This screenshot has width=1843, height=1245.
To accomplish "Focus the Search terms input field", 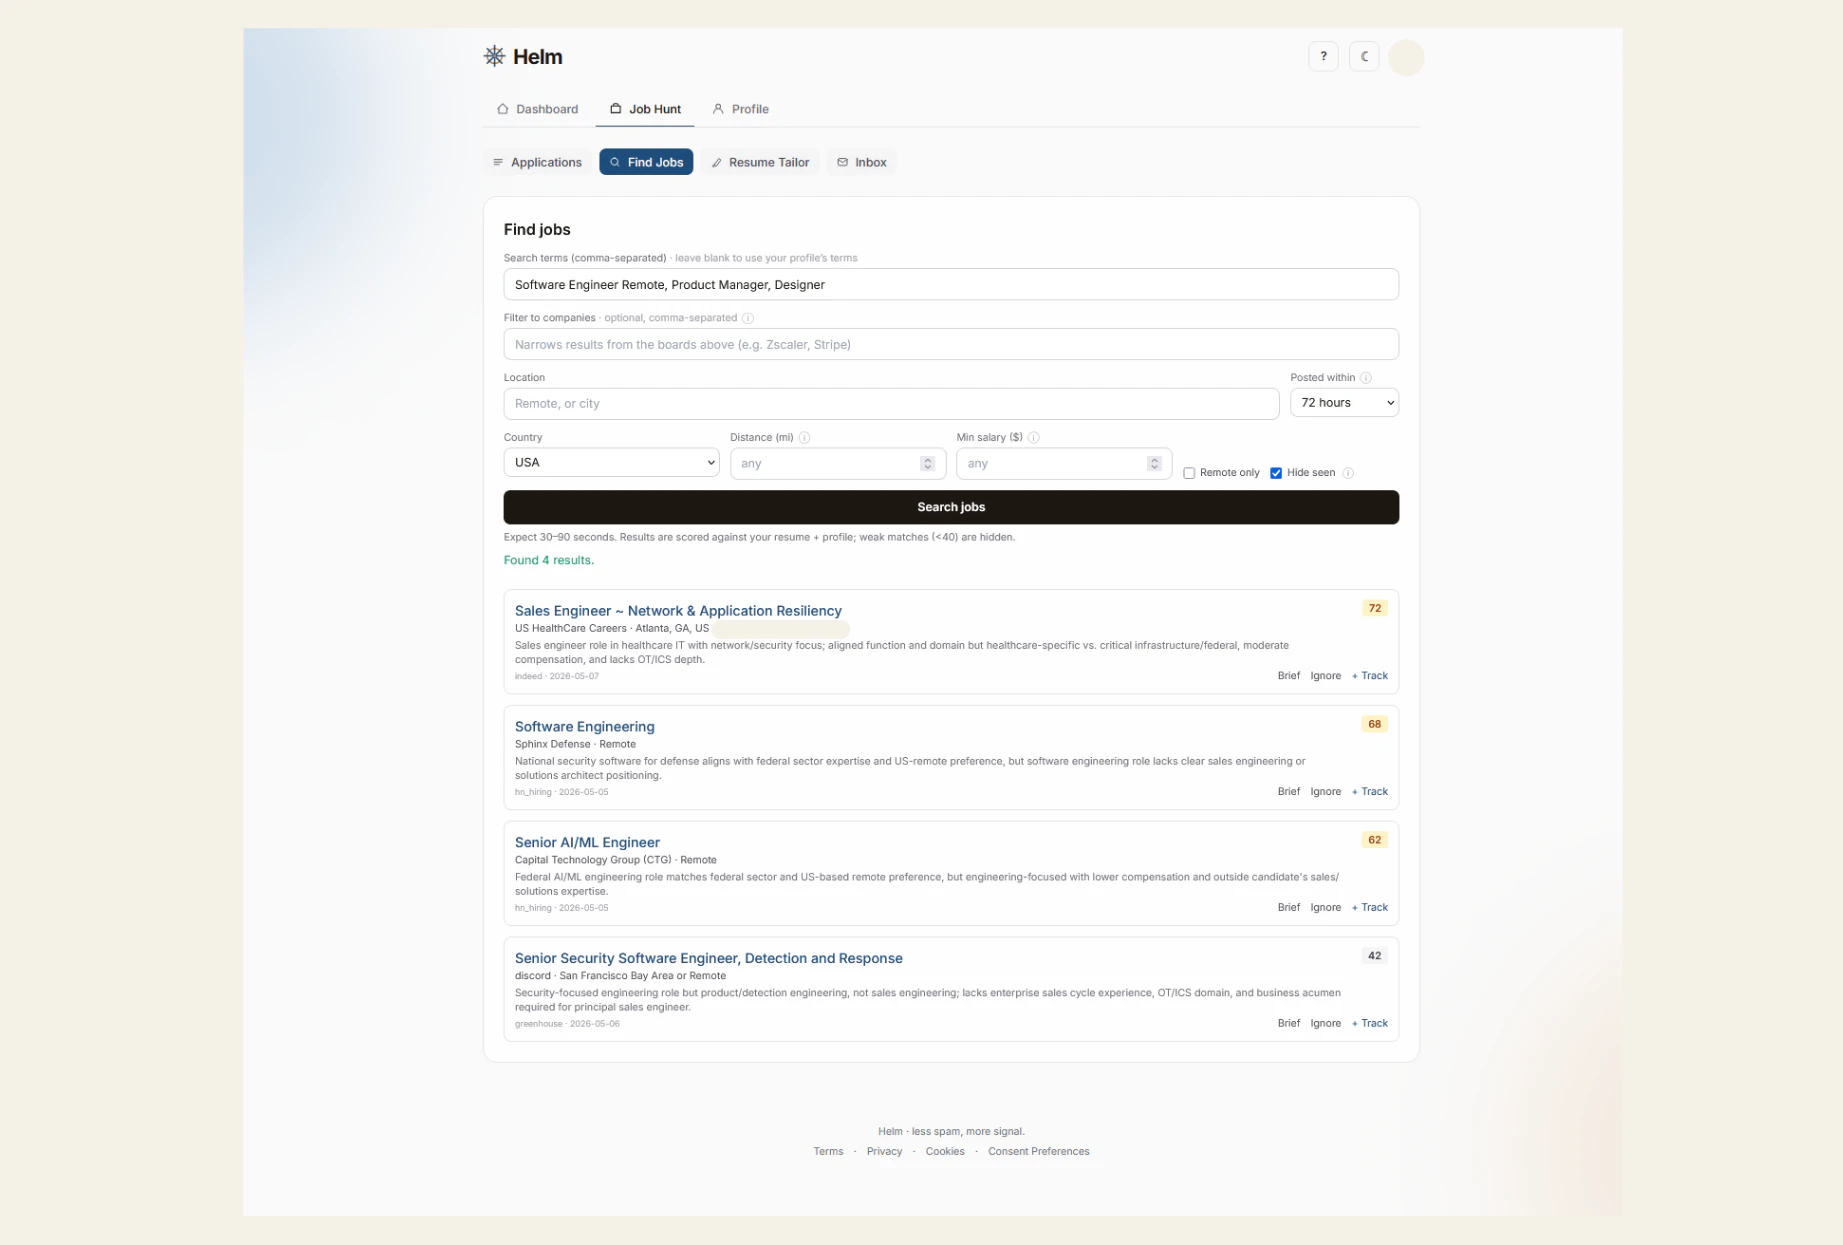I will pyautogui.click(x=951, y=284).
